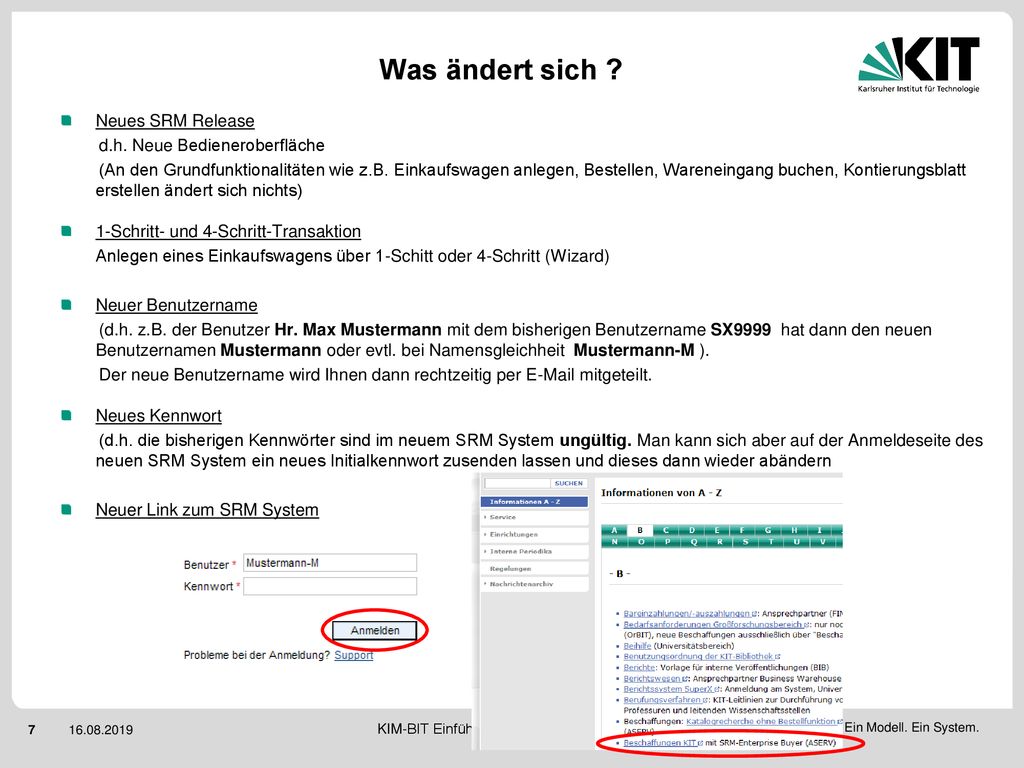Select letter I in the index
The width and height of the screenshot is (1024, 768).
820,530
